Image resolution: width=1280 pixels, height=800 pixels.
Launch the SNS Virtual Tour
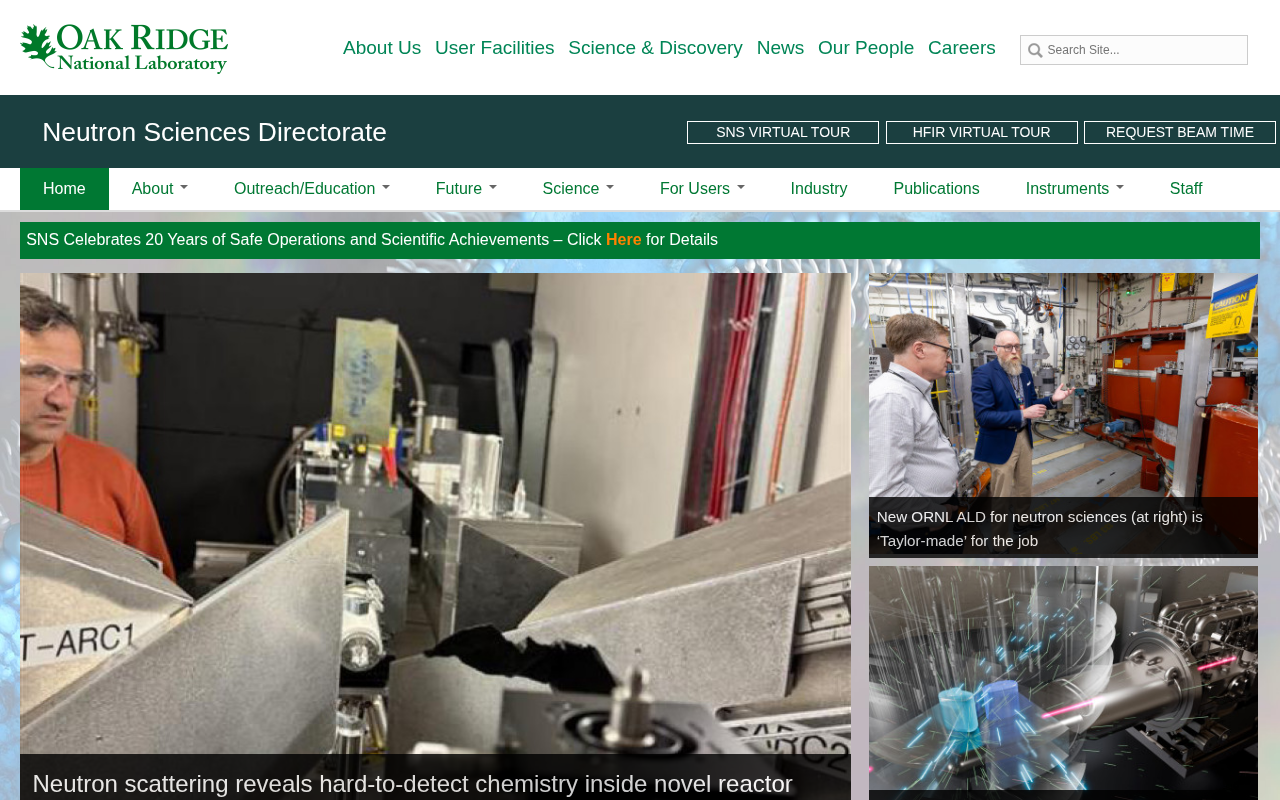tap(783, 132)
